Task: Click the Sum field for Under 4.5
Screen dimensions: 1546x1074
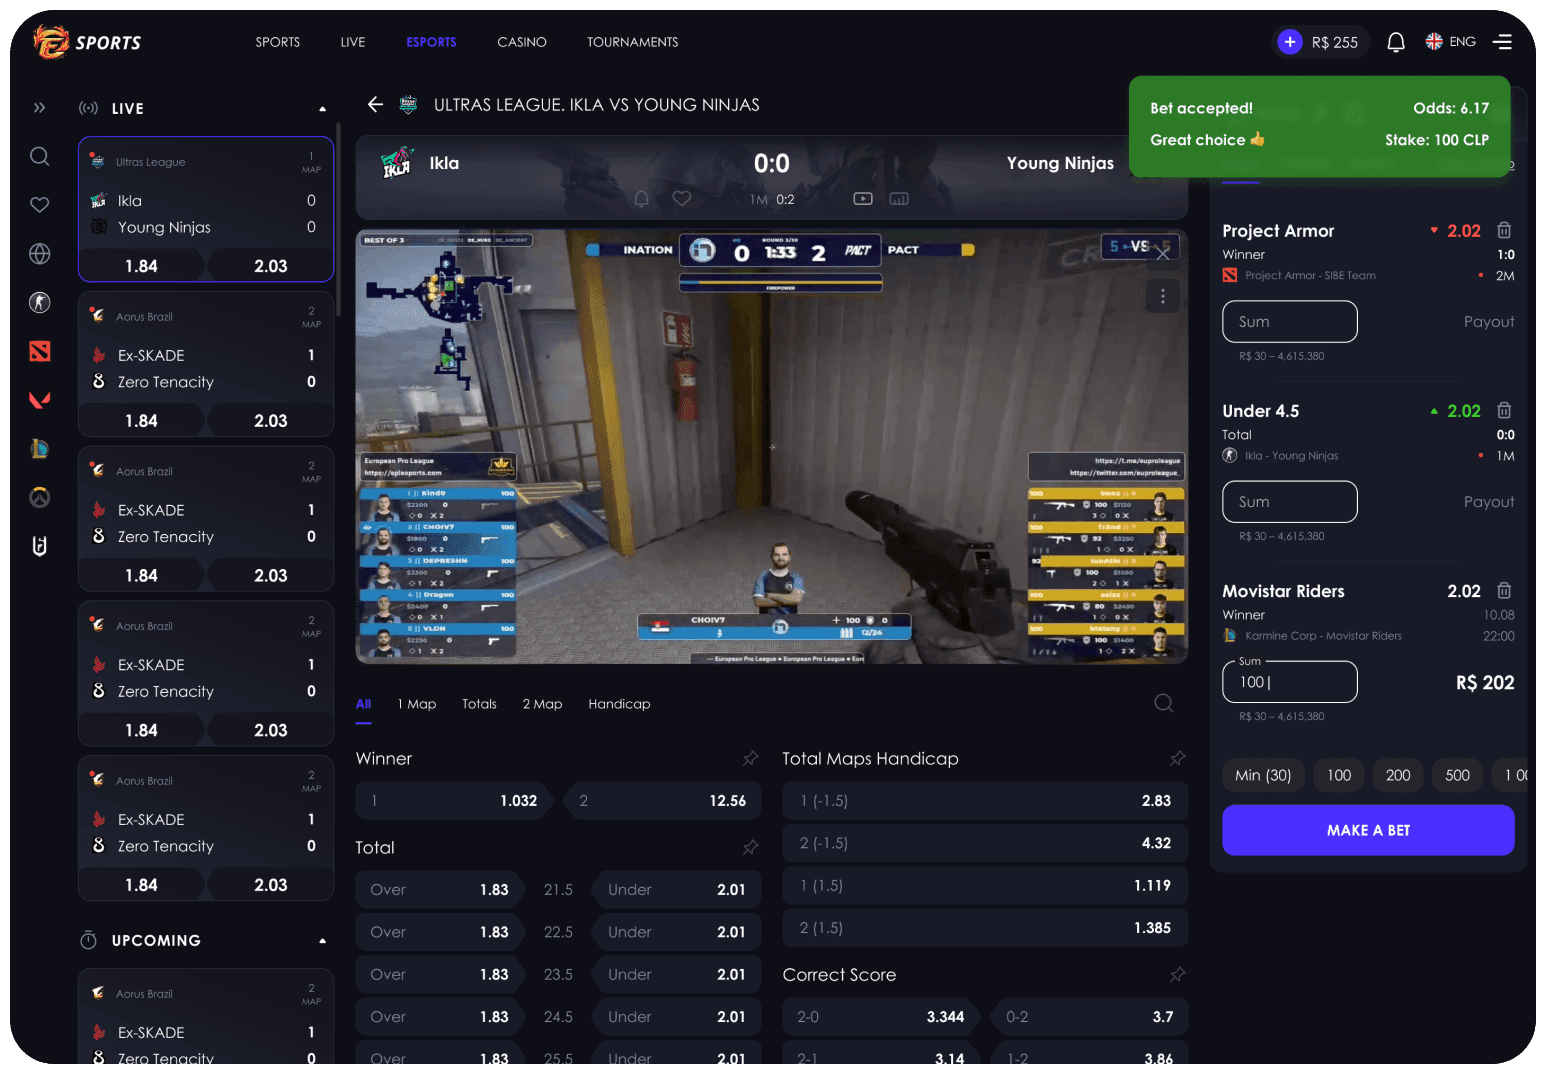Action: pyautogui.click(x=1290, y=502)
